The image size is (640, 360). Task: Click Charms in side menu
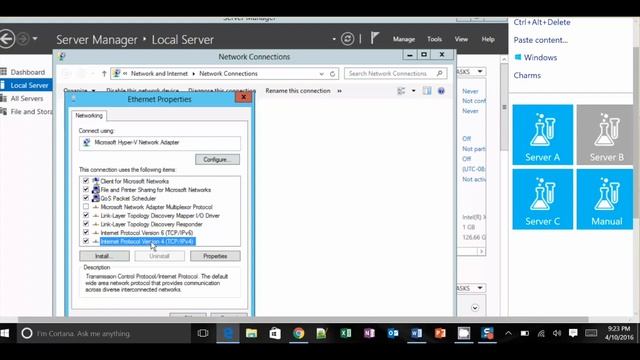527,76
